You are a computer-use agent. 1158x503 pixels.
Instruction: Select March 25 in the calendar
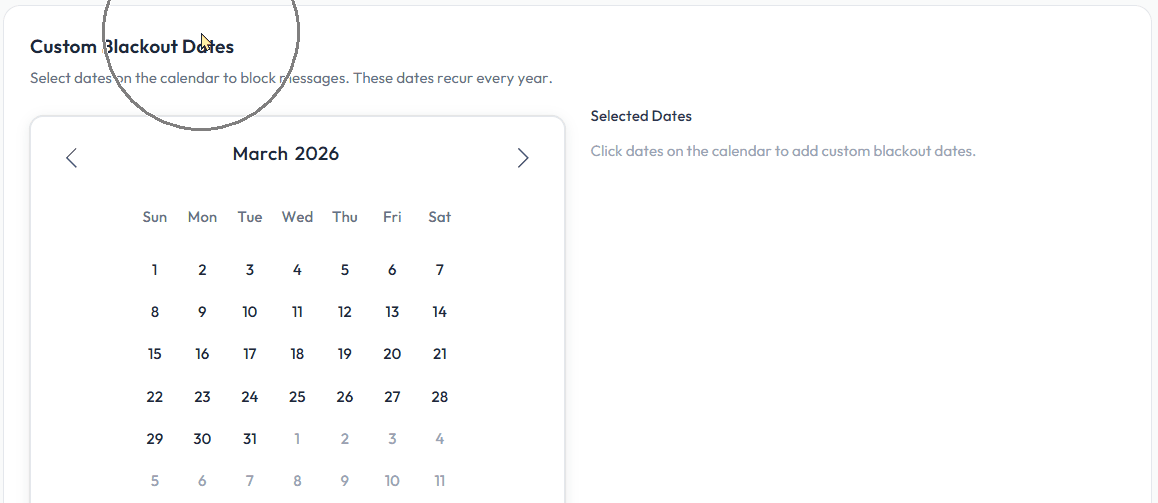297,397
